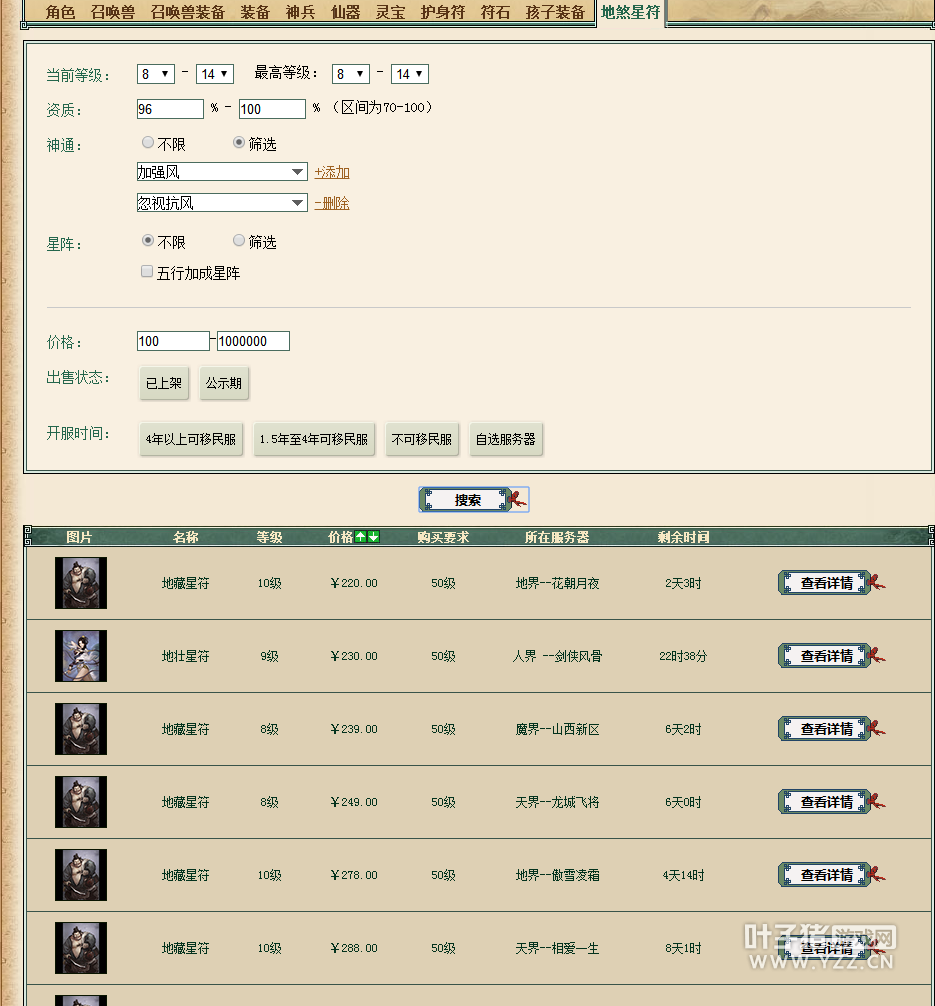
Task: Select 筛选 radio for 星阵
Action: point(239,241)
